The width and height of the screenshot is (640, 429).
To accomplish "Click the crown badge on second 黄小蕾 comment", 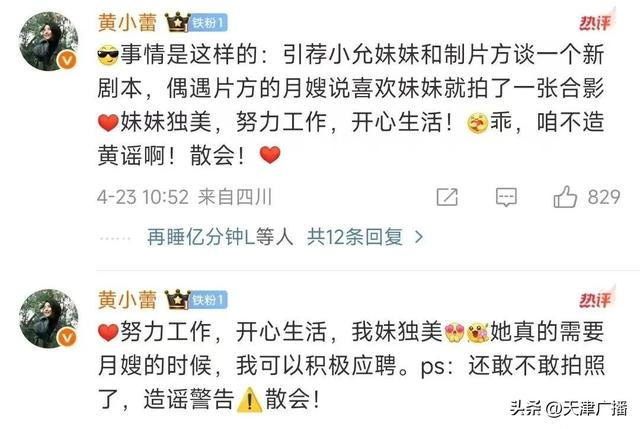I will (178, 299).
